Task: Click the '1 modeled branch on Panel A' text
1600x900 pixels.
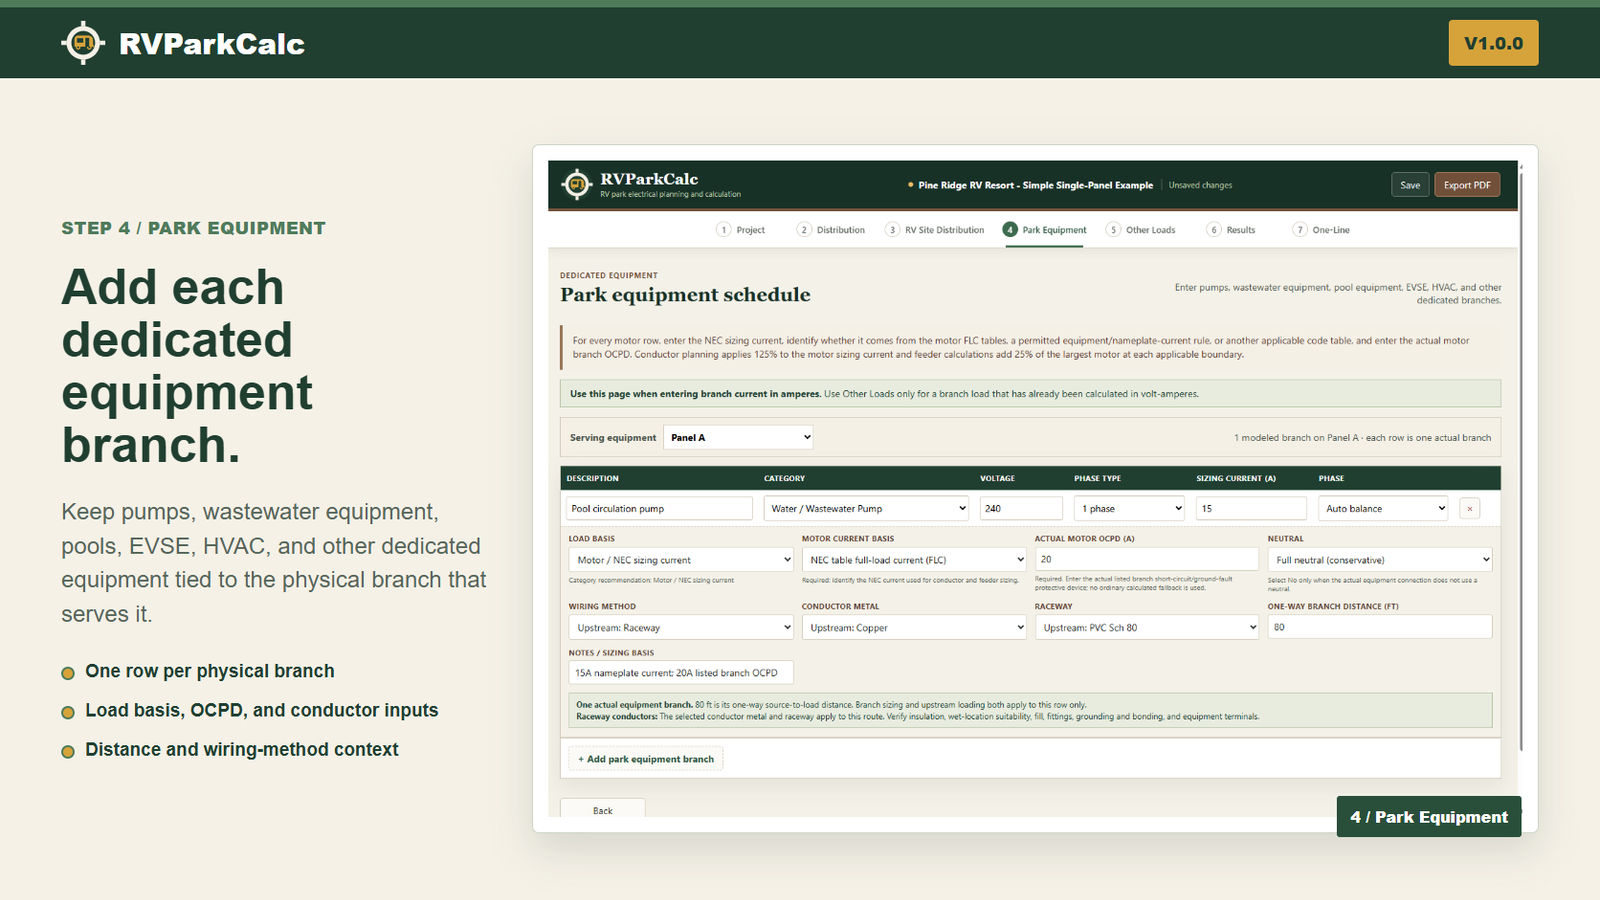Action: (x=1362, y=438)
